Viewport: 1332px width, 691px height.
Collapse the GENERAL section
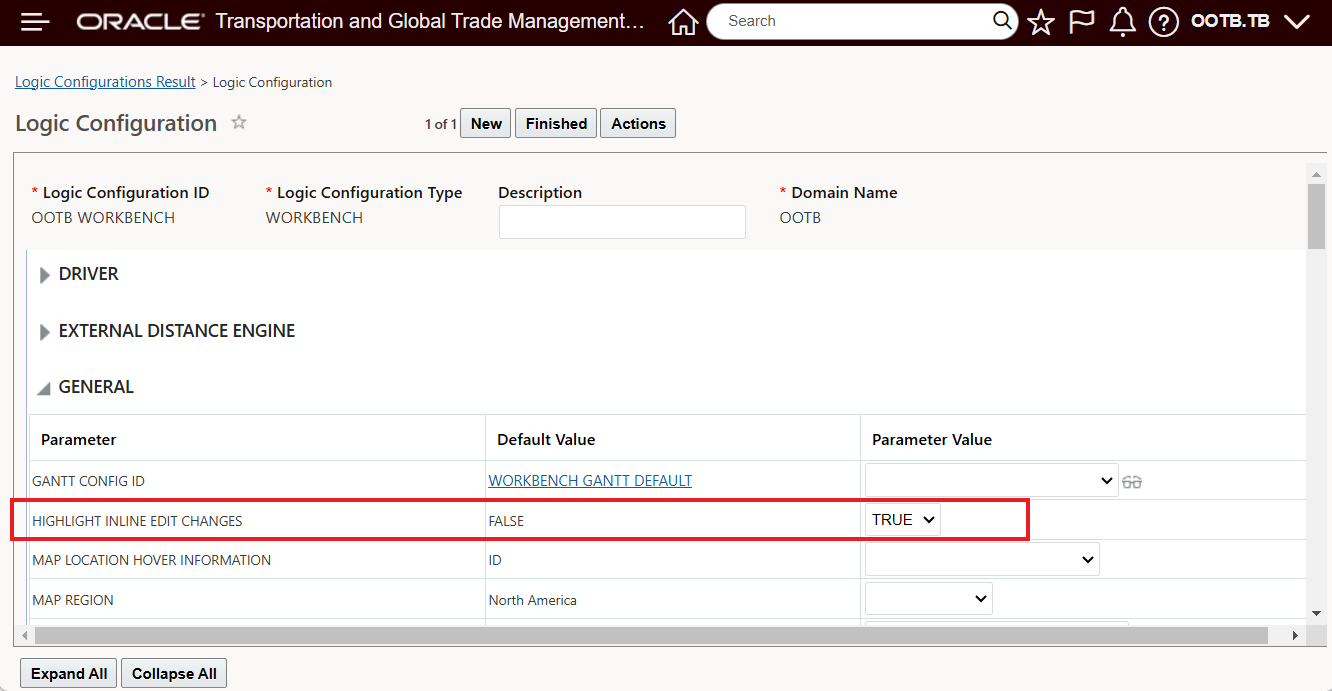45,388
